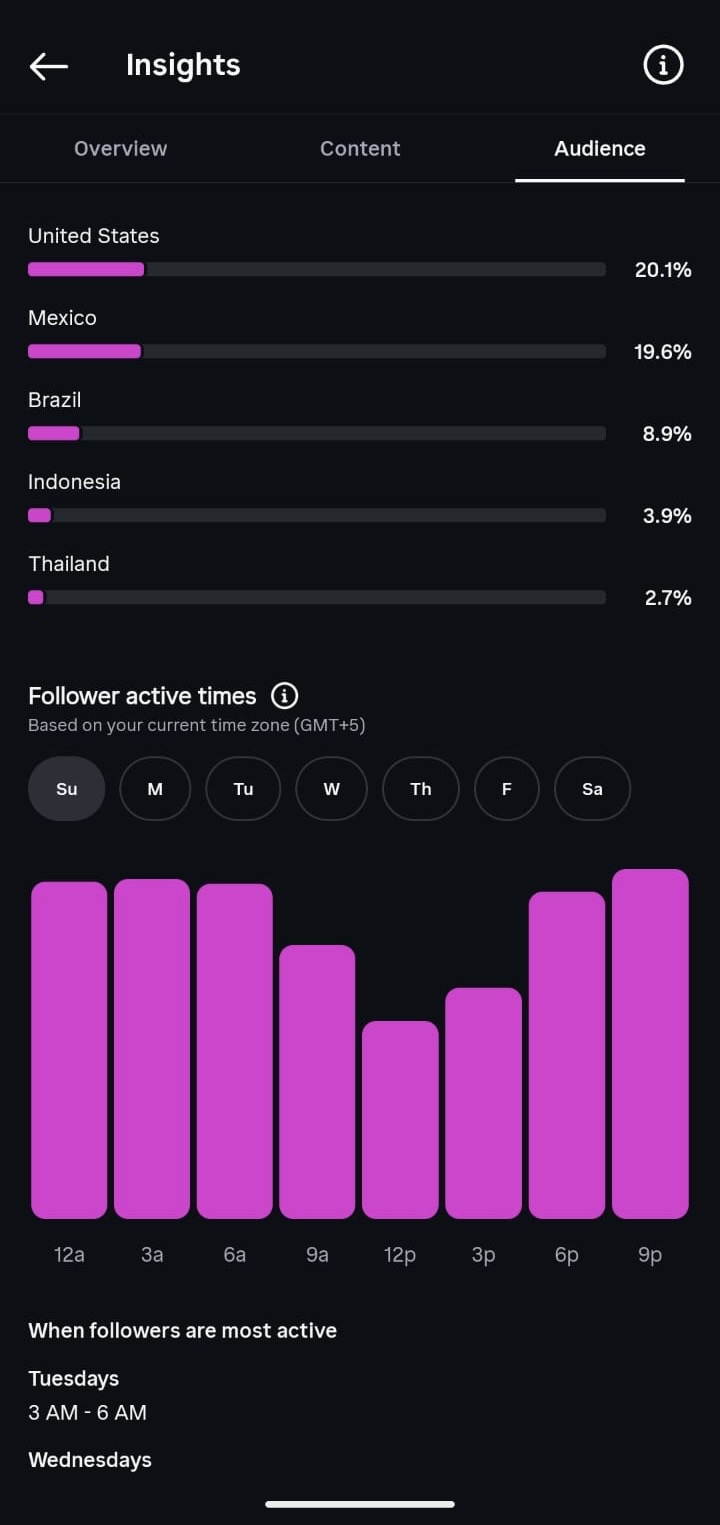Viewport: 720px width, 1525px height.
Task: Select the Audience tab
Action: click(600, 149)
